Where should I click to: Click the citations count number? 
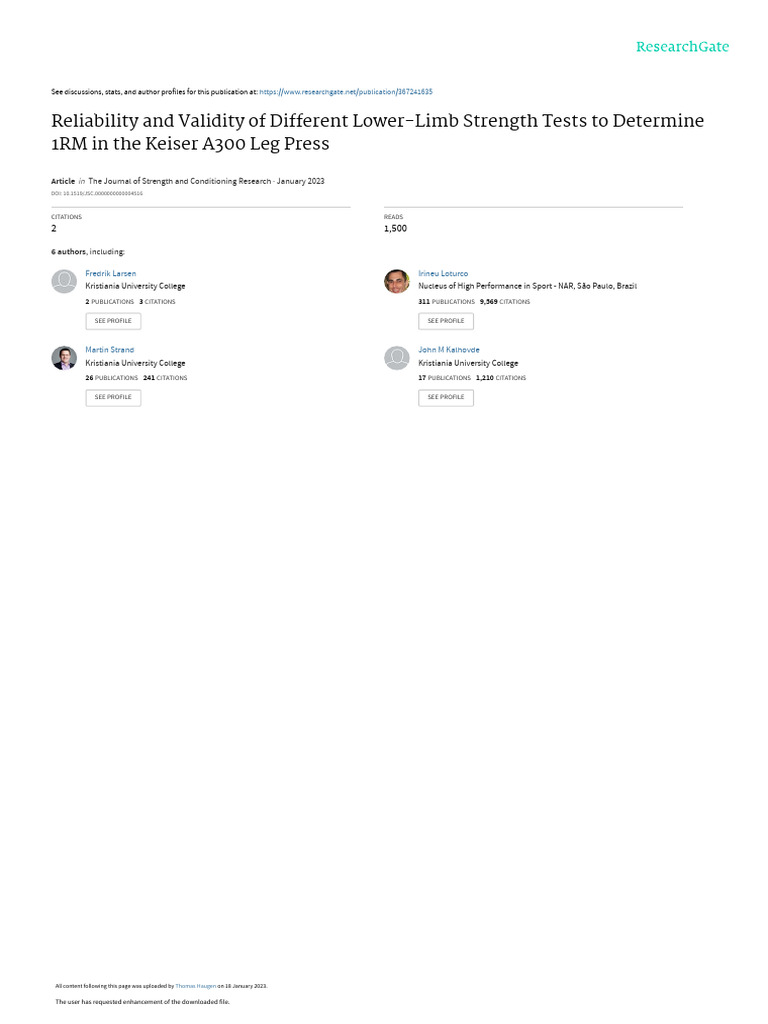click(54, 229)
